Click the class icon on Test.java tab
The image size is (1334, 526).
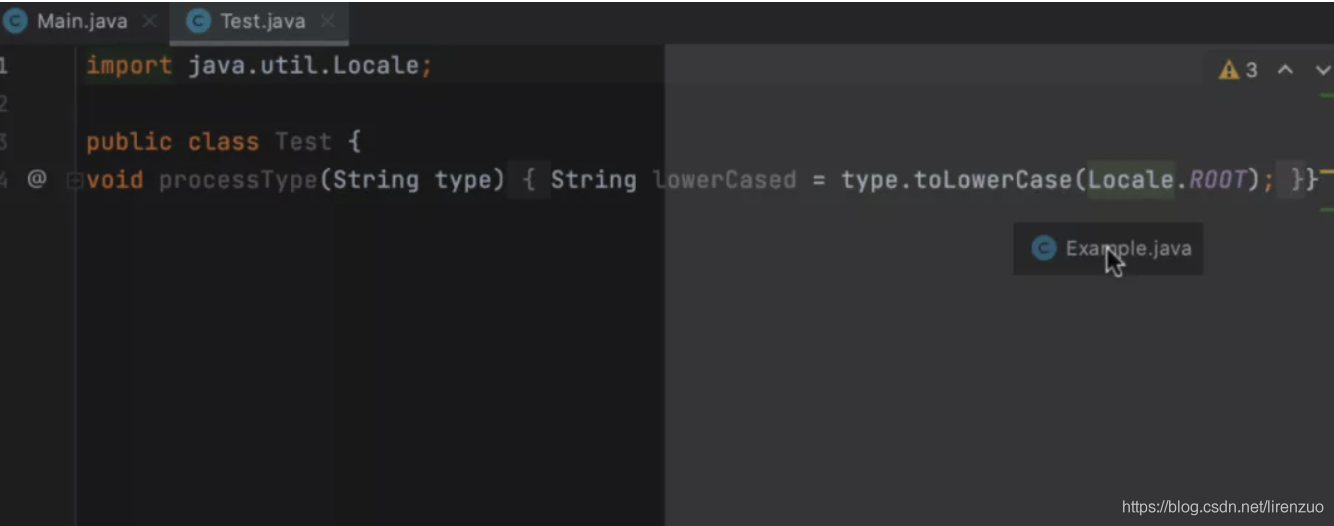[x=198, y=21]
